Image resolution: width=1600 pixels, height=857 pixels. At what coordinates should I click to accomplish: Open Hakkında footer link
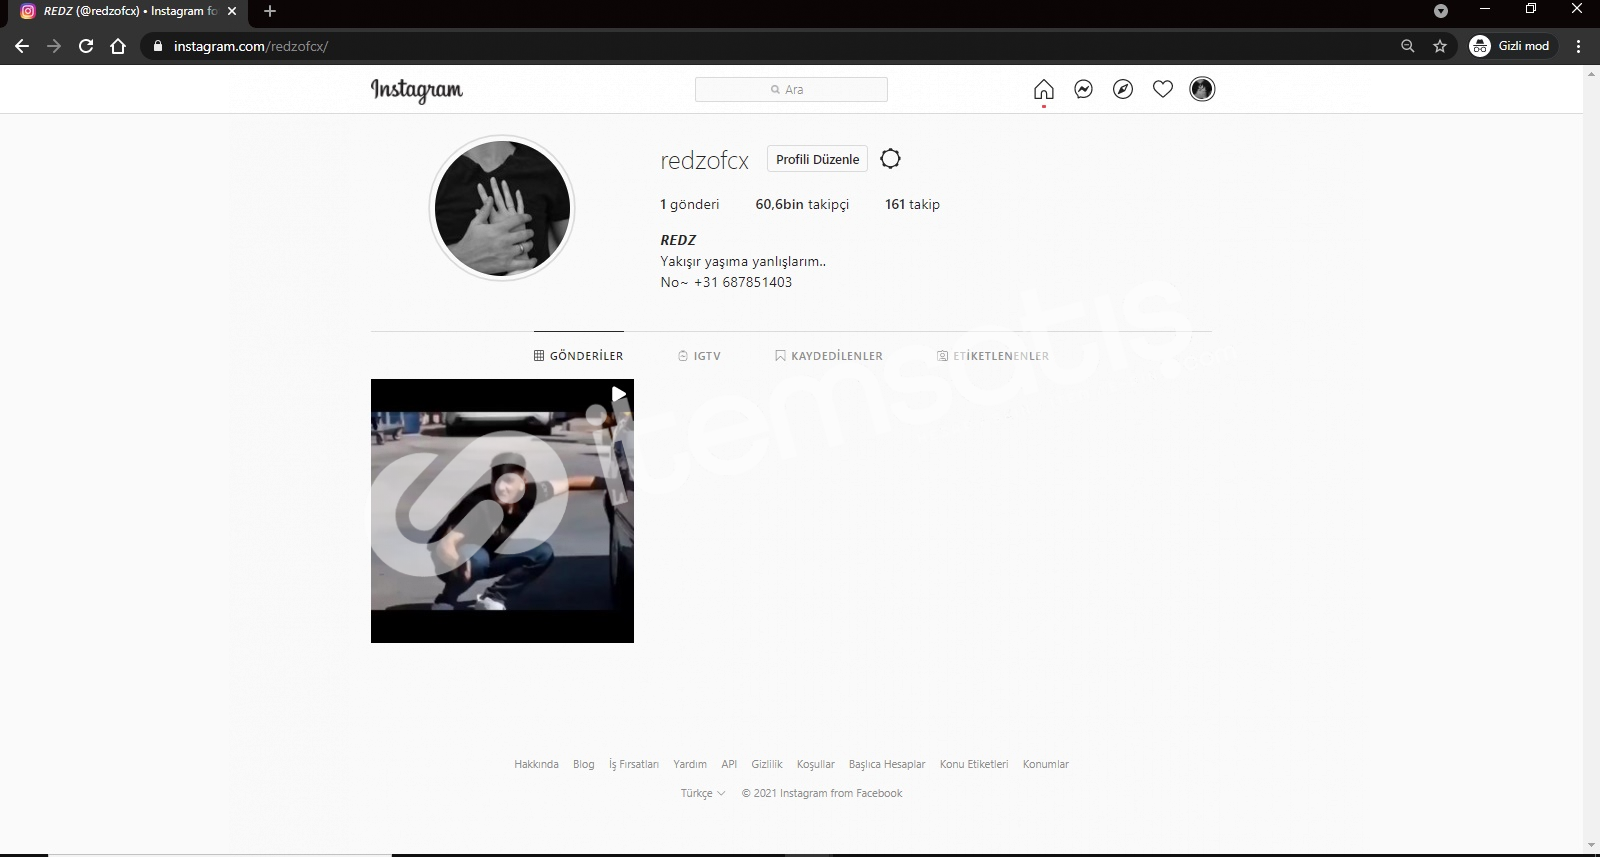536,764
